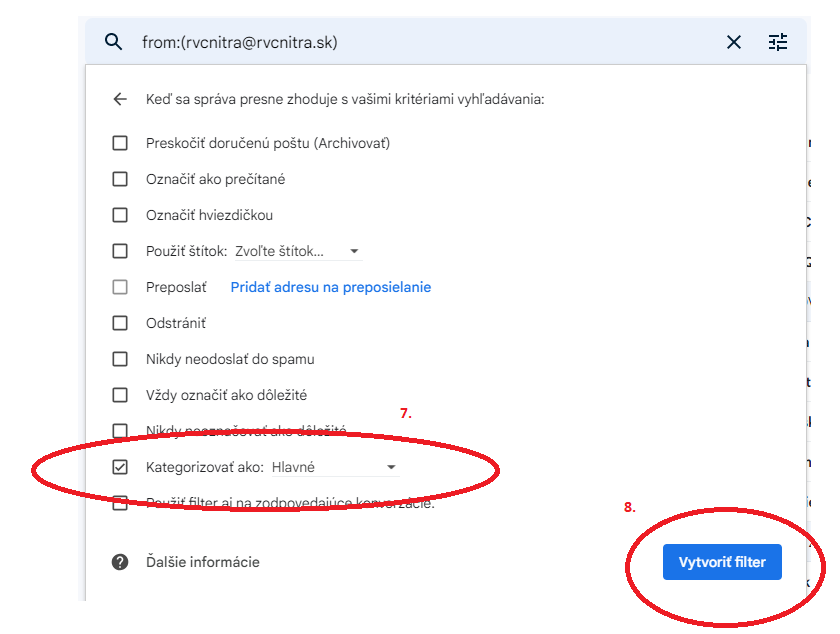Open Ďalšie informácie help link
The height and width of the screenshot is (634, 840).
pyautogui.click(x=202, y=562)
